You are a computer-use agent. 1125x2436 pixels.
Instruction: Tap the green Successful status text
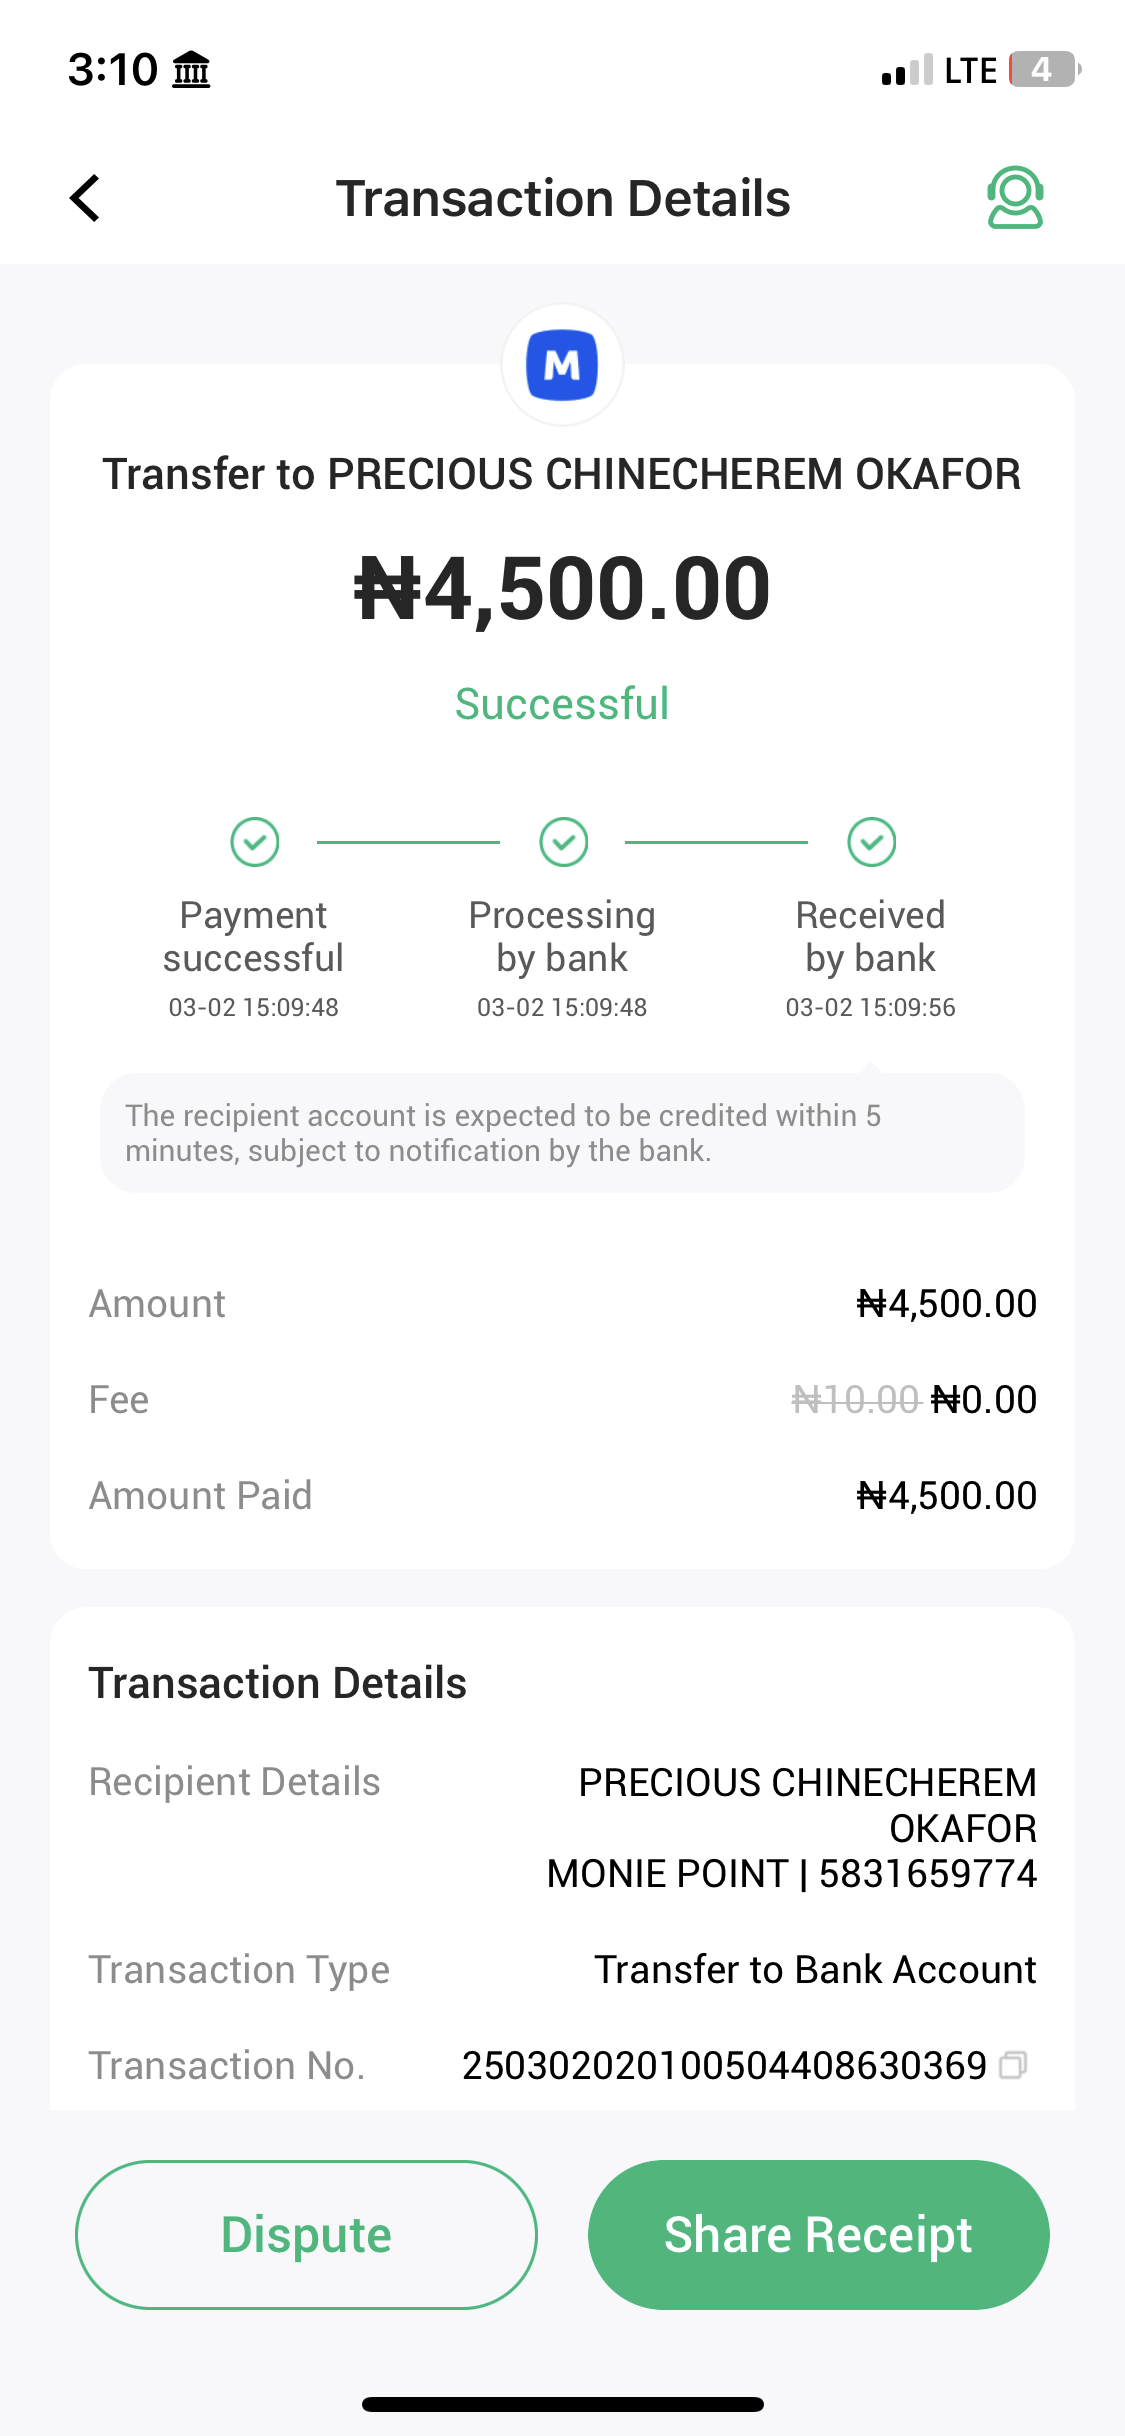[x=562, y=704]
